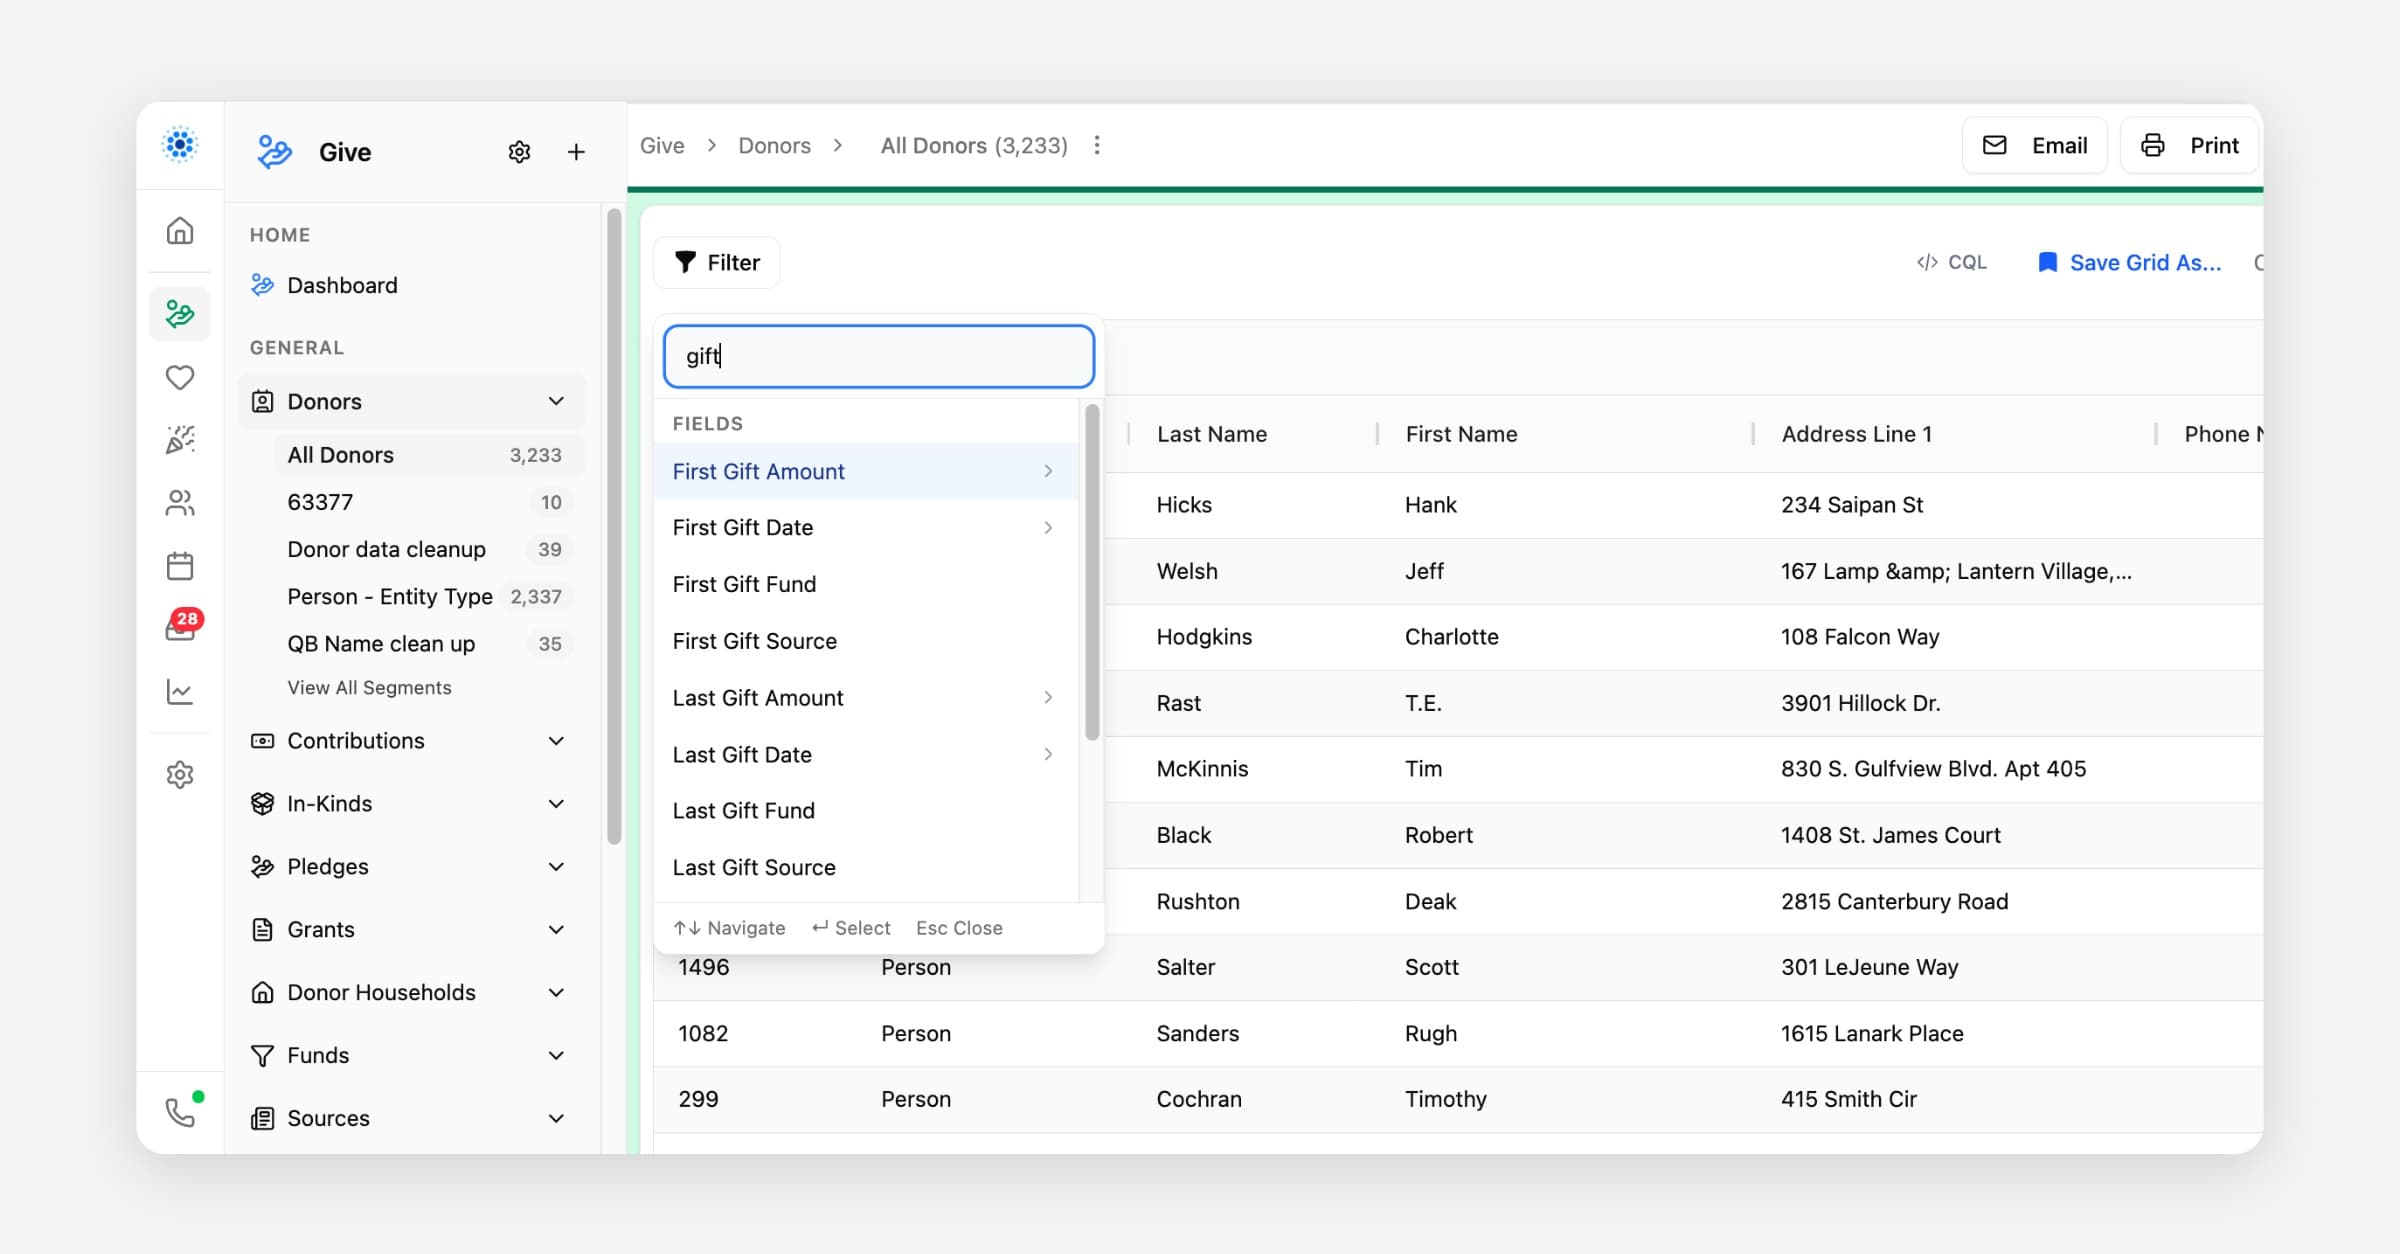Click the fields dropdown list scrollbar

tap(1092, 572)
